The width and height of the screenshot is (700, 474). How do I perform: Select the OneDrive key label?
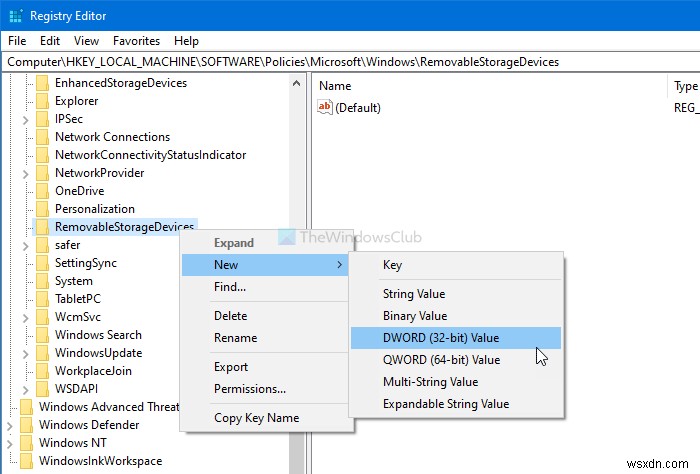point(79,191)
